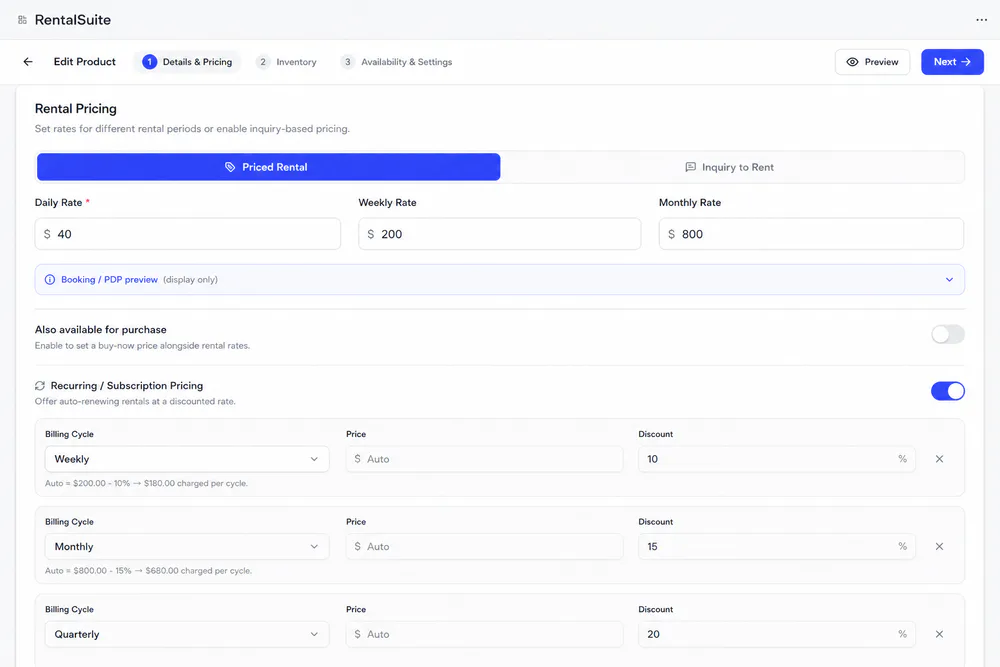
Task: Click the dollar sign in Weekly Rate
Action: tap(371, 234)
